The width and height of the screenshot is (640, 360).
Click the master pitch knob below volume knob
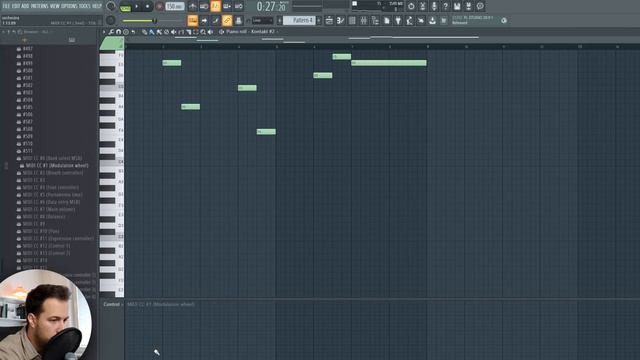(x=111, y=20)
